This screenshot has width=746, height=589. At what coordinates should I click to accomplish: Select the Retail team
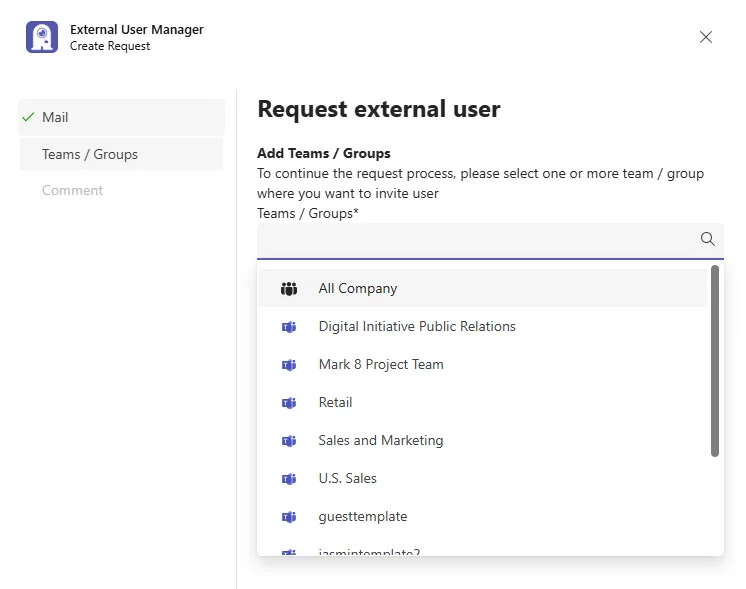(482, 402)
